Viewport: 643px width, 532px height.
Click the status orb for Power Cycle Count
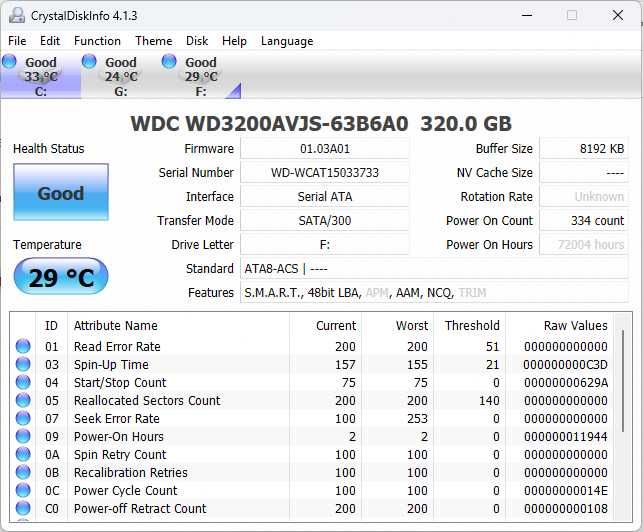pos(23,491)
